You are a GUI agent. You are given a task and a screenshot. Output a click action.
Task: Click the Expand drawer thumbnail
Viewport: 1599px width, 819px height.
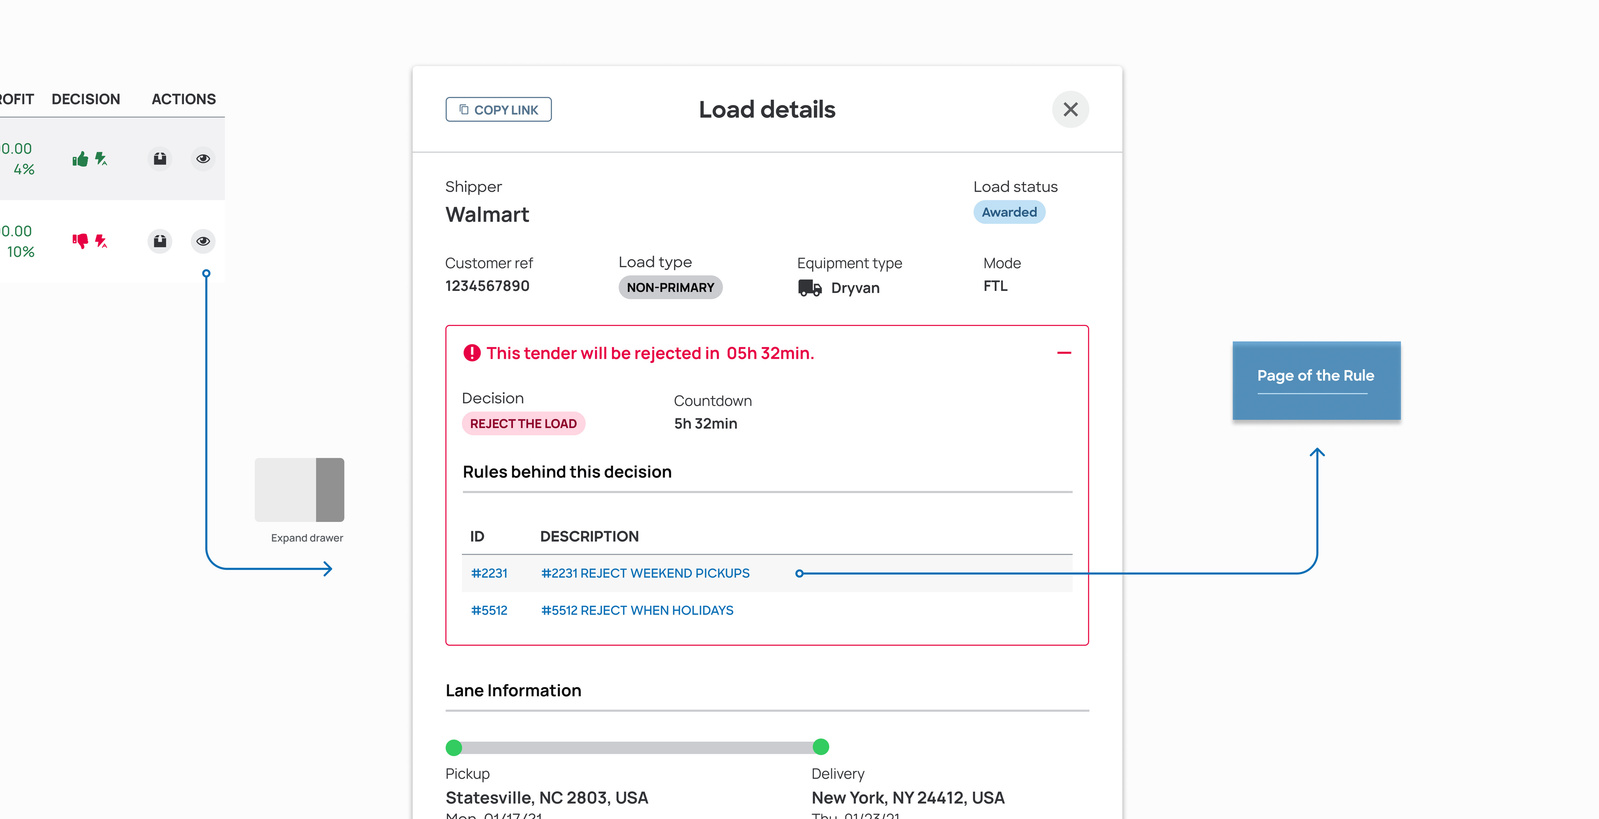(299, 490)
